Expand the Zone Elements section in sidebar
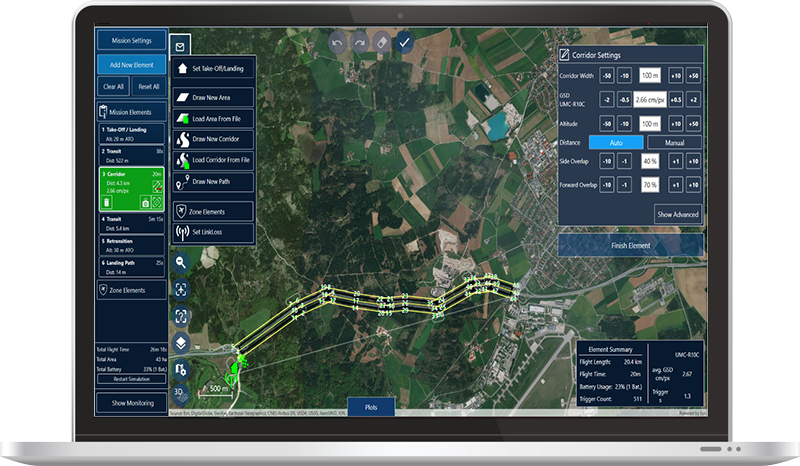This screenshot has height=466, width=800. coord(131,290)
